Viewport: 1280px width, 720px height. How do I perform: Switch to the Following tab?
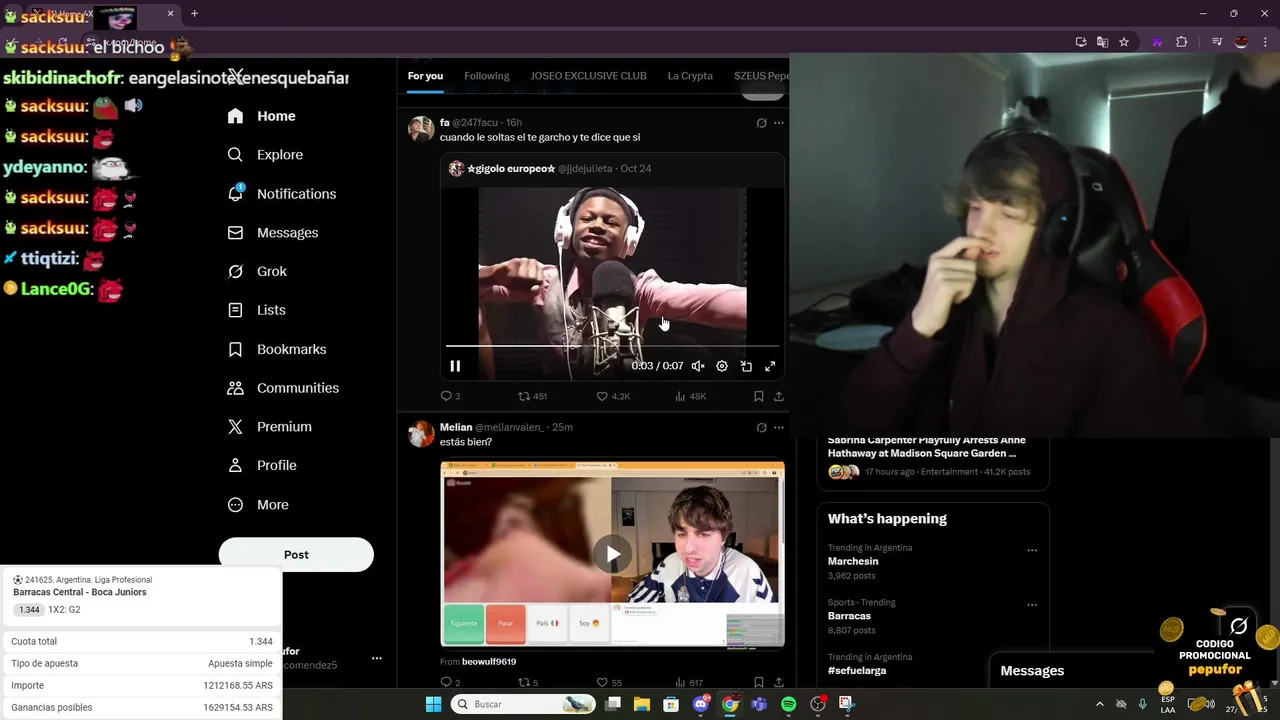click(x=487, y=76)
